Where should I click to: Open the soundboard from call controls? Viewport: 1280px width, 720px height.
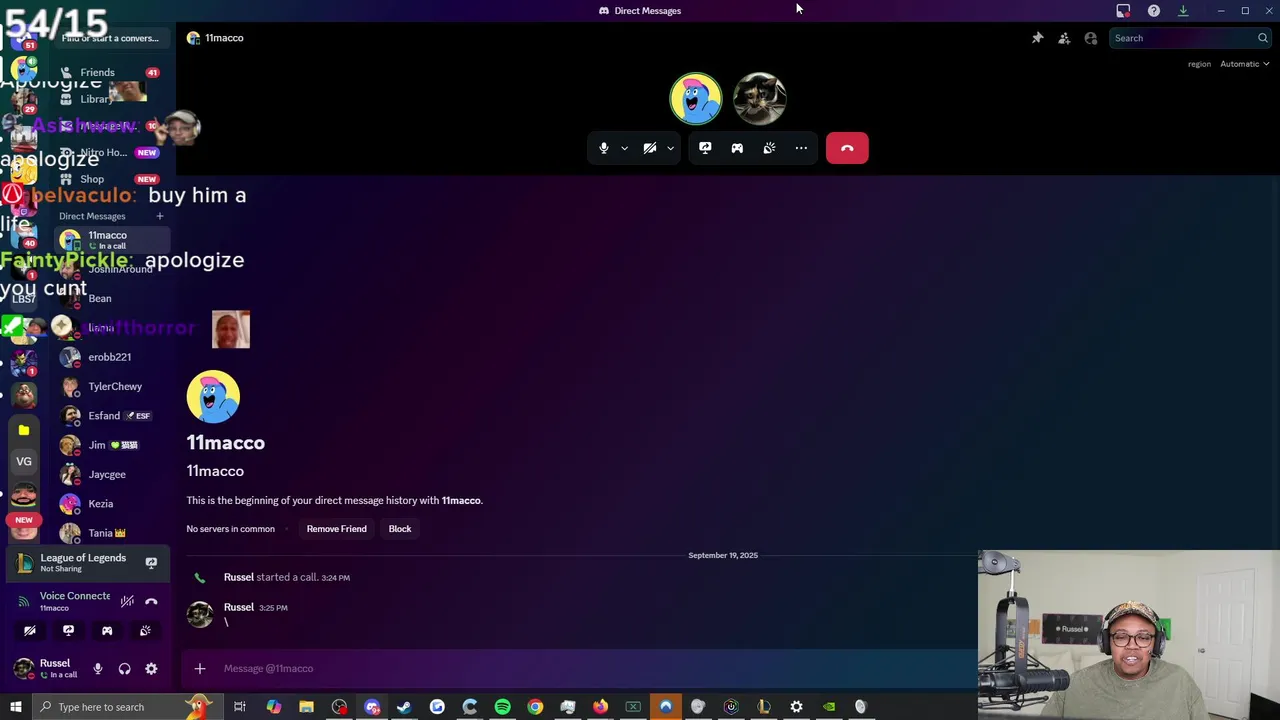769,148
